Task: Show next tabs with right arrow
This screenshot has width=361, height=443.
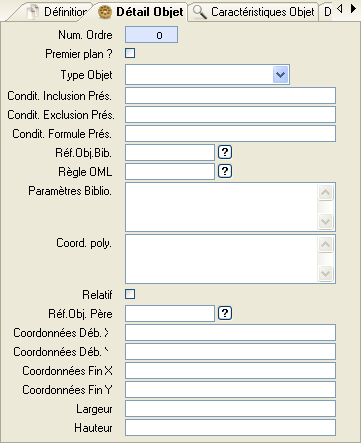Action: point(353,8)
